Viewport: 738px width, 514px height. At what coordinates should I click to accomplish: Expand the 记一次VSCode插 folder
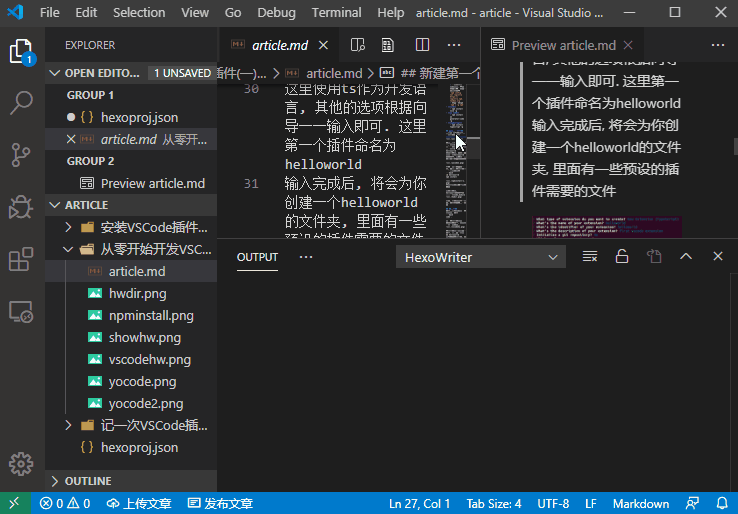pos(131,426)
